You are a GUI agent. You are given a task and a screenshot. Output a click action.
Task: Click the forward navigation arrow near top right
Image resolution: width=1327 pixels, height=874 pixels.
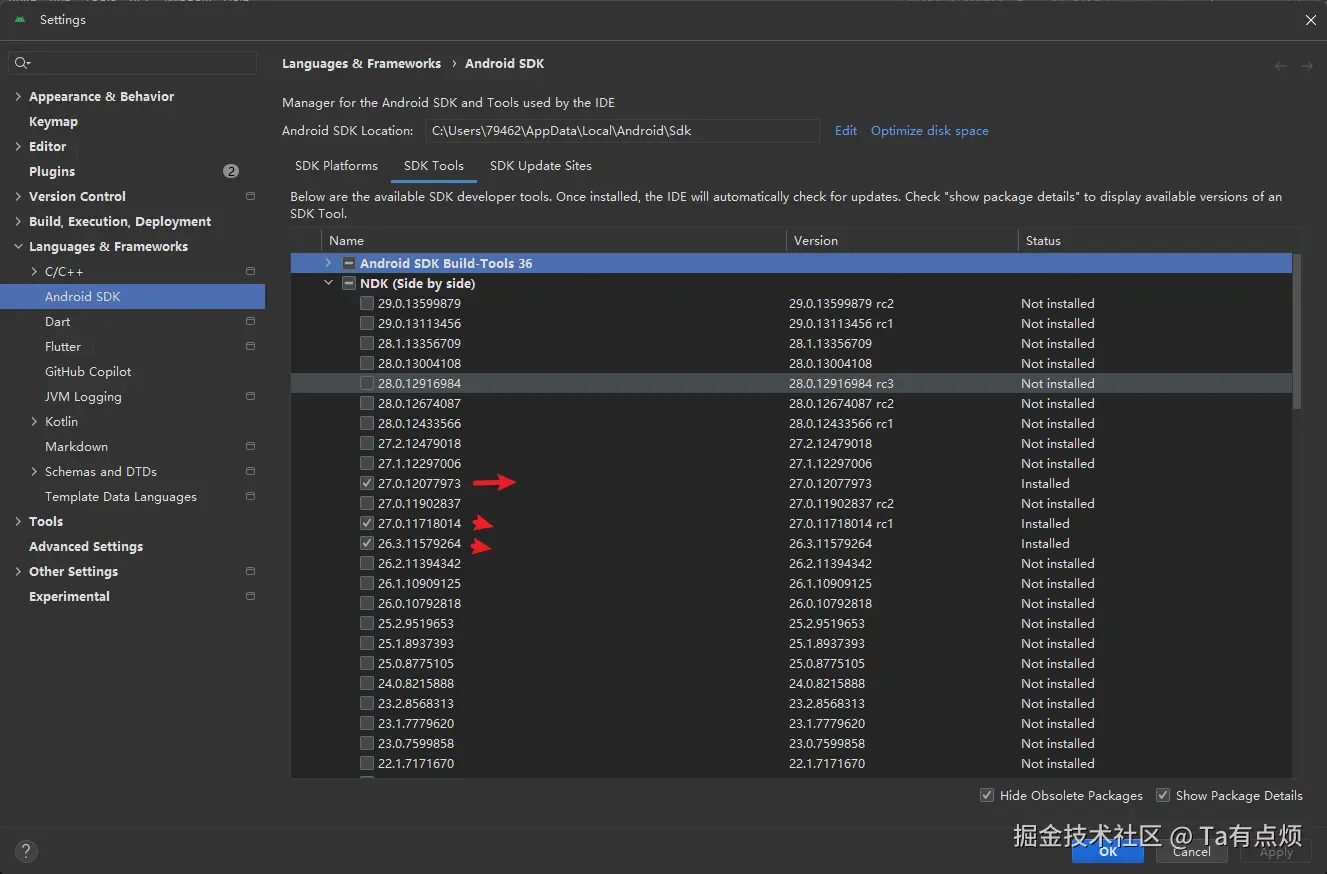click(1306, 64)
